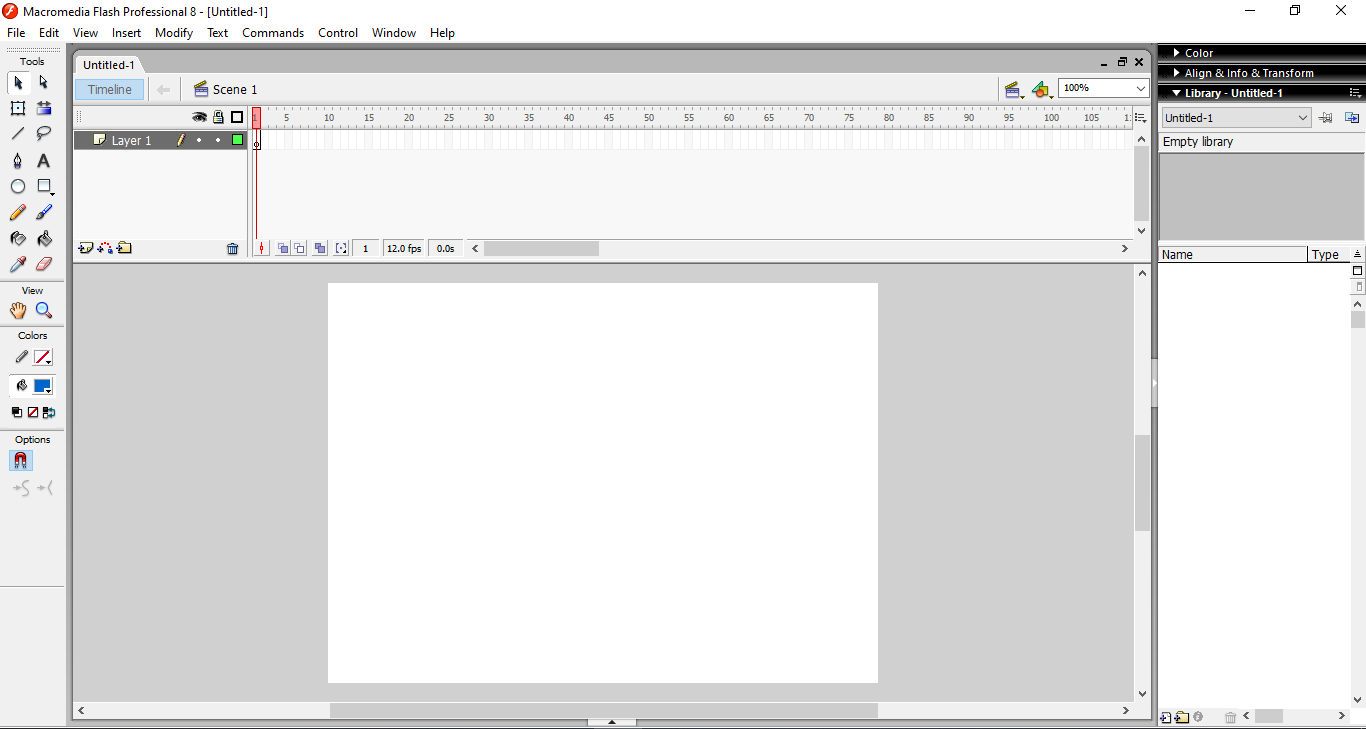Hide all layers with the eye icon

(199, 117)
